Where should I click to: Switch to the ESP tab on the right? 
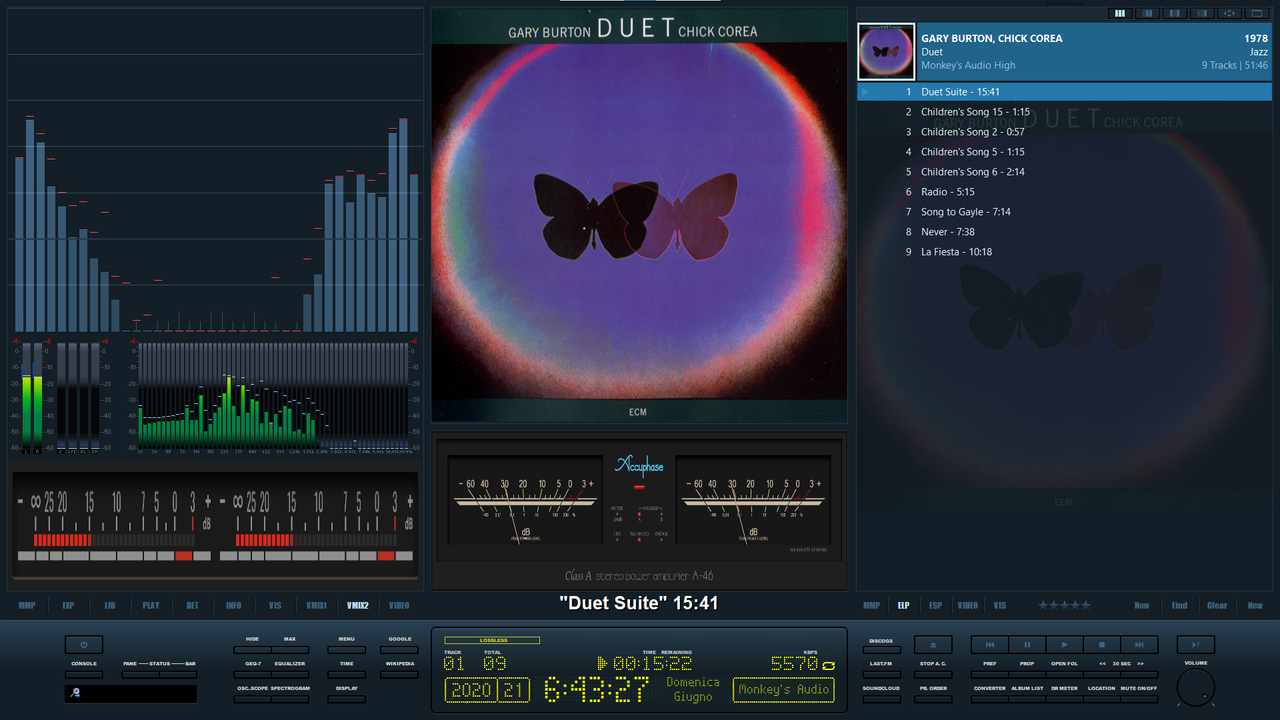[935, 605]
